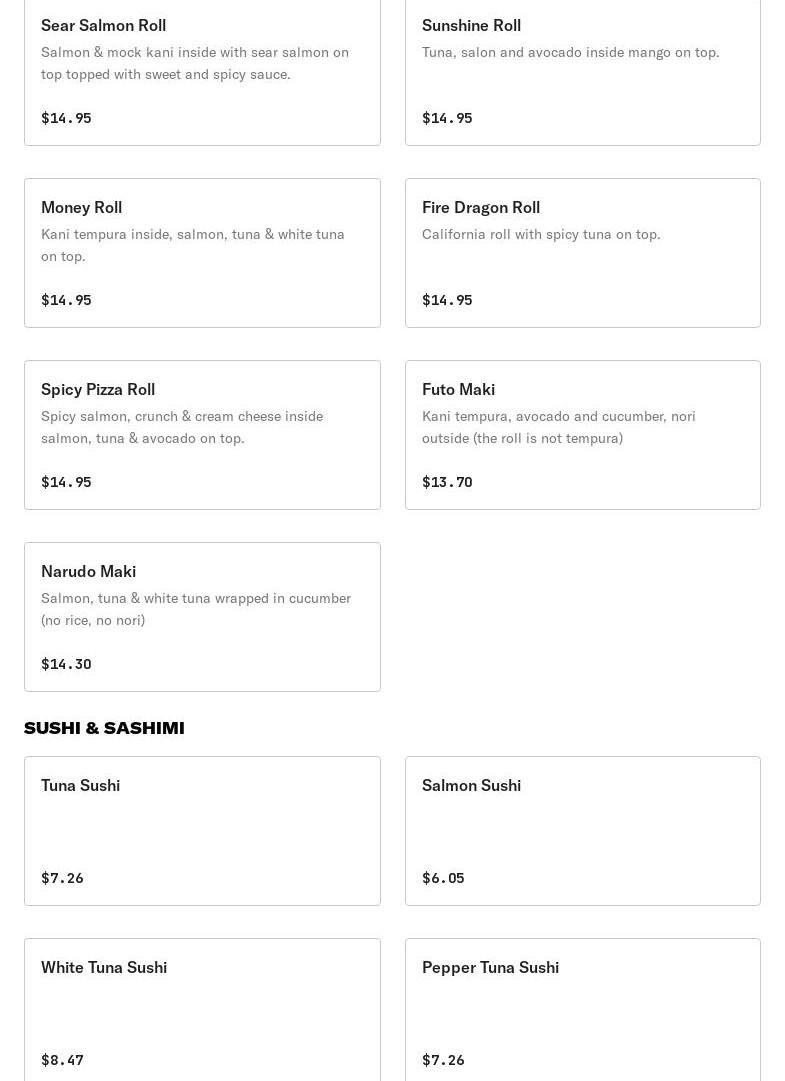Open the White Tuna Sushi item
Screen dimensions: 785x1081
[x=202, y=1010]
